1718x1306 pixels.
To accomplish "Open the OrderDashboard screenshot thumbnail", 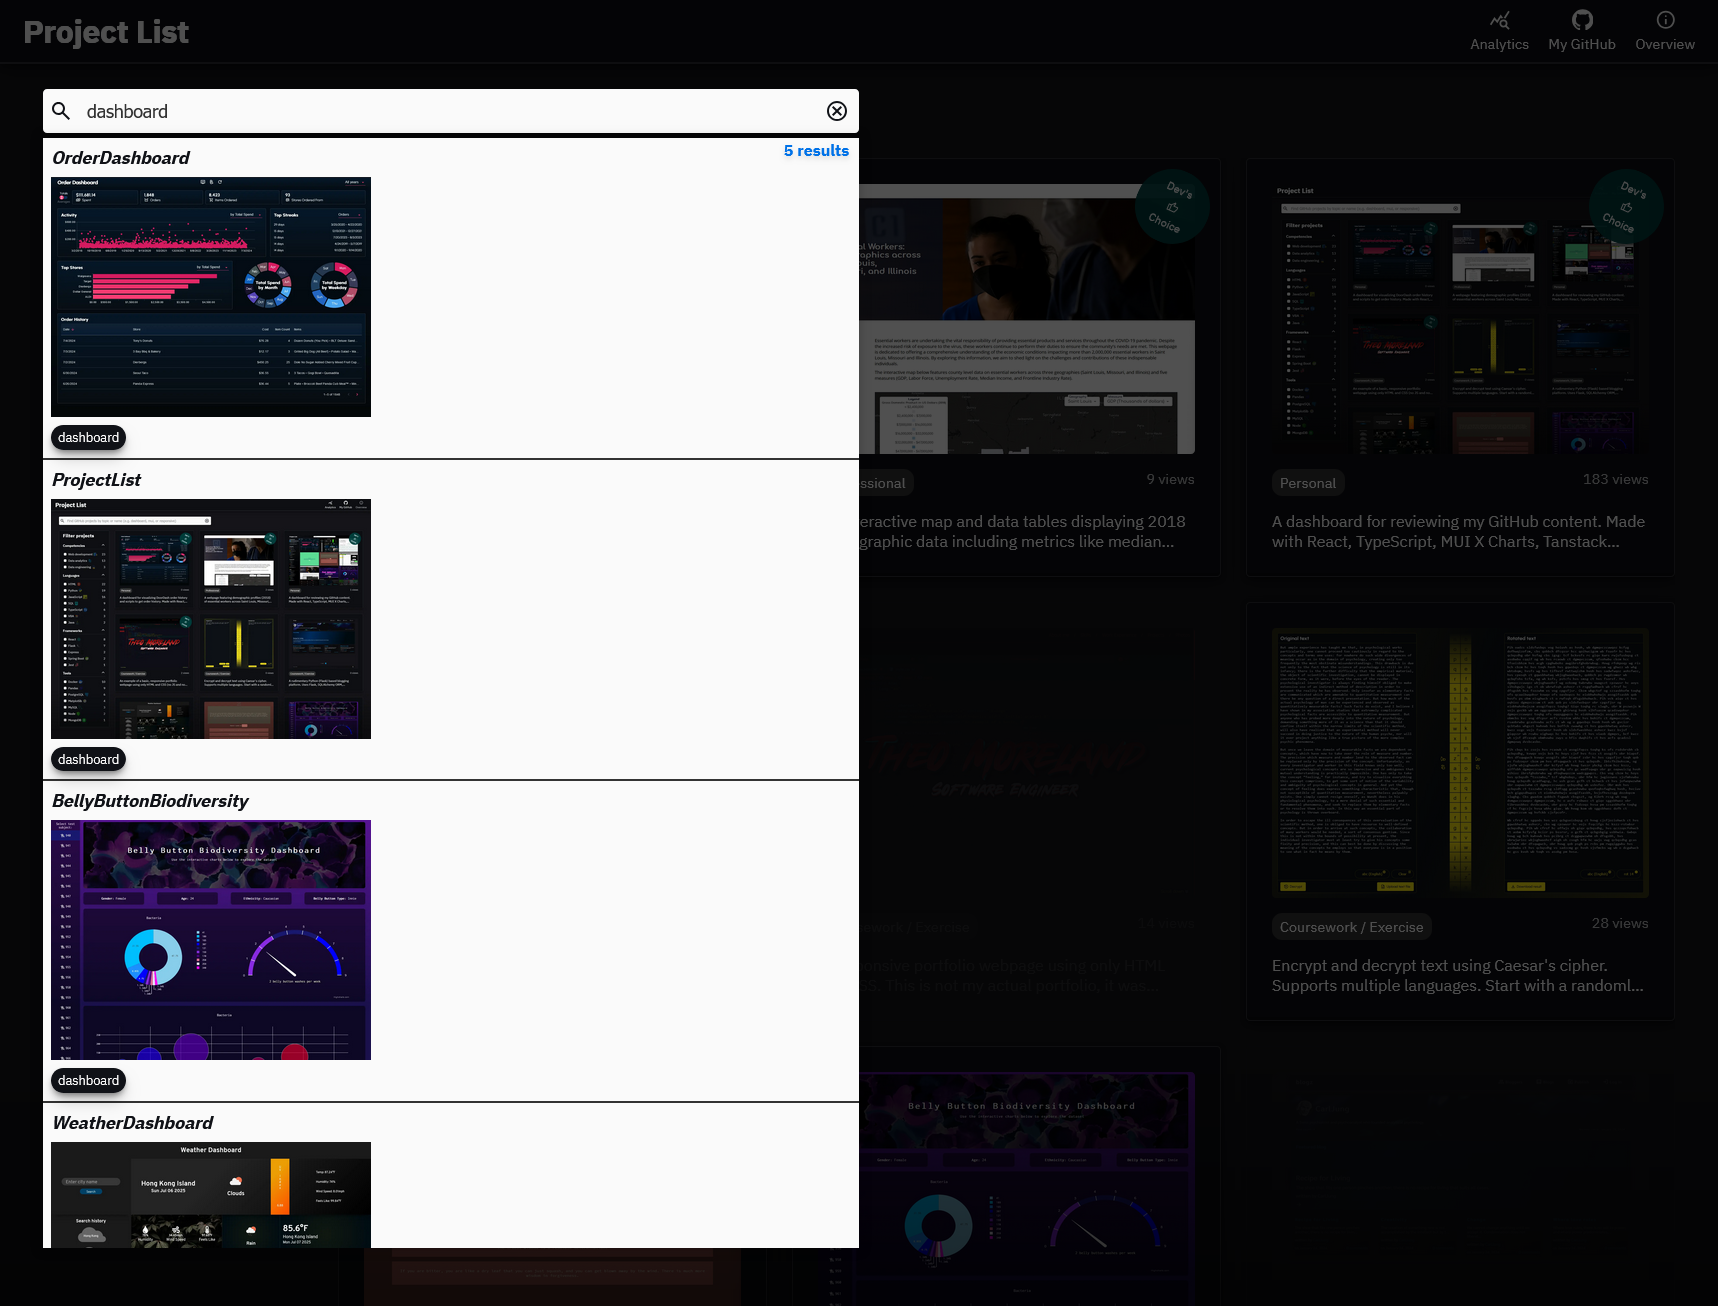I will (211, 297).
